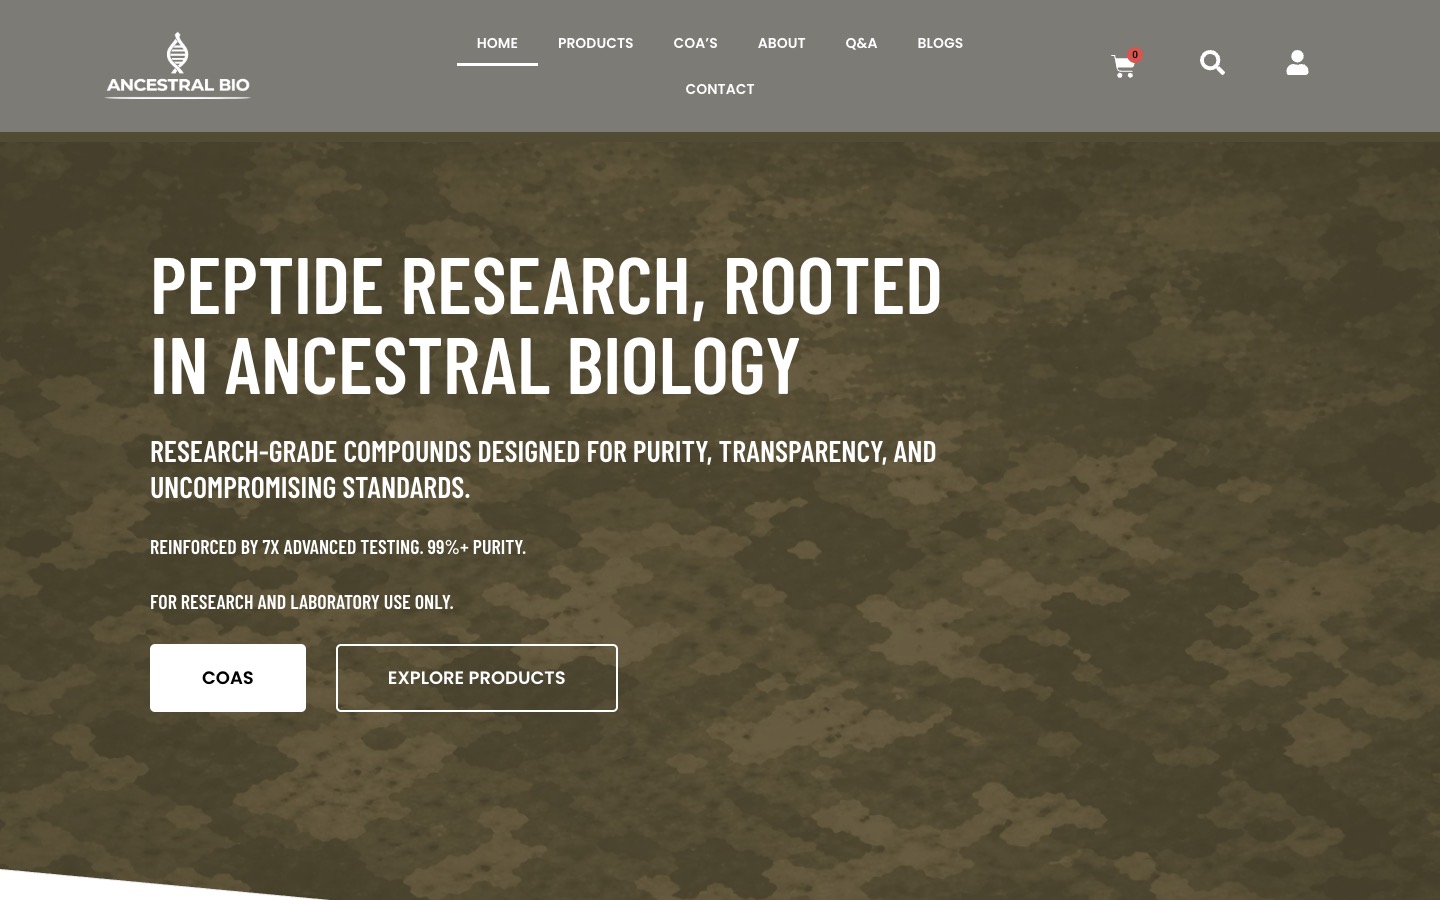Go to the Home menu item
Image resolution: width=1440 pixels, height=900 pixels.
(497, 43)
